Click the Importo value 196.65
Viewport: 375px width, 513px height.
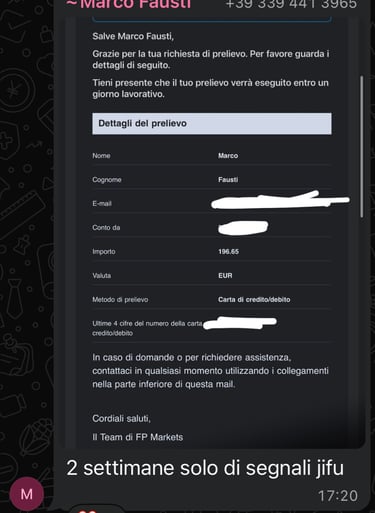pos(229,252)
